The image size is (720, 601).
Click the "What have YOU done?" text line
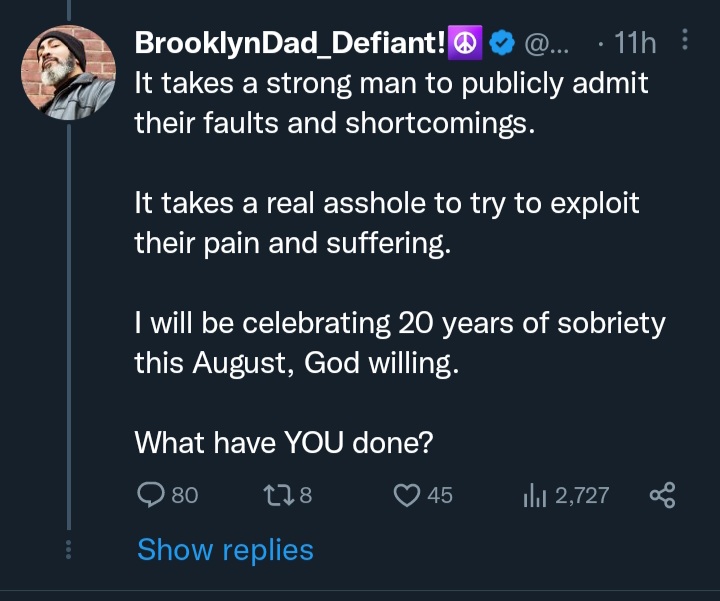pos(284,442)
